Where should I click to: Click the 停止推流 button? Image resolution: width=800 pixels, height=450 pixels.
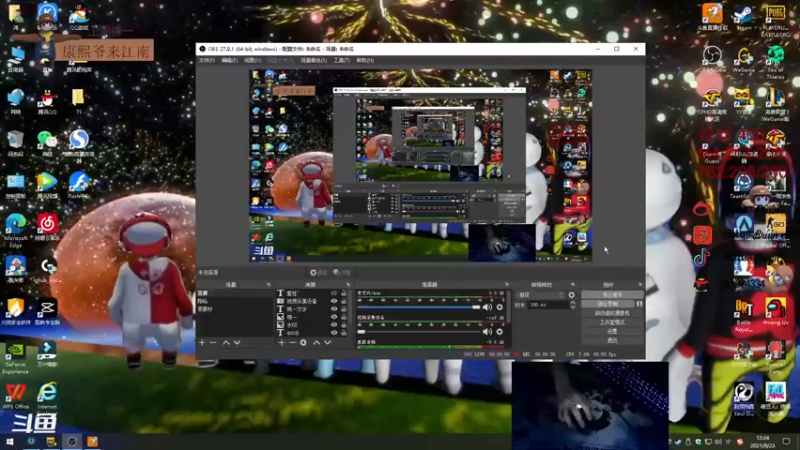(612, 295)
